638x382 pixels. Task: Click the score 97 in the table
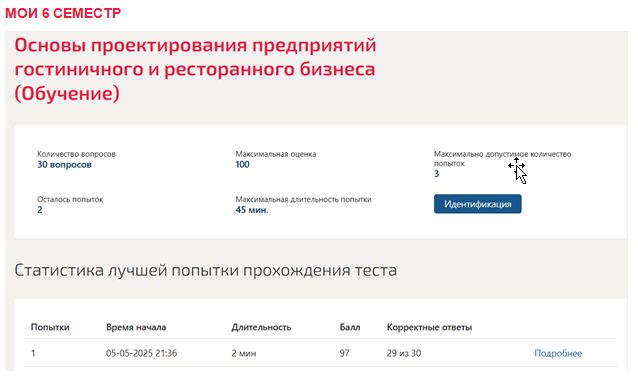[345, 353]
